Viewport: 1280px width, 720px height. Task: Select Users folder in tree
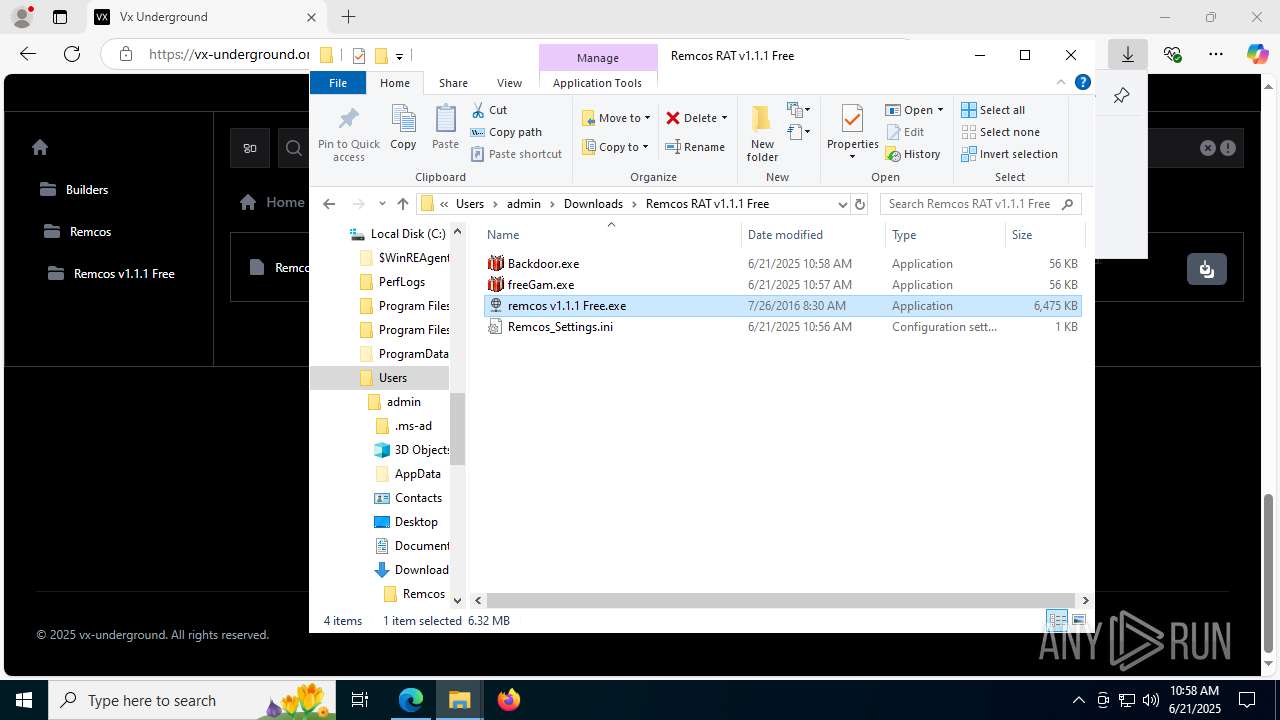[393, 378]
